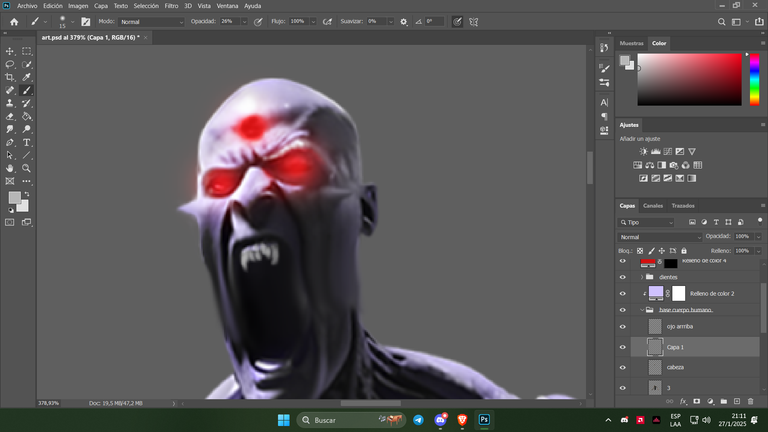Switch to the Trazados tab
The width and height of the screenshot is (768, 432).
point(683,206)
